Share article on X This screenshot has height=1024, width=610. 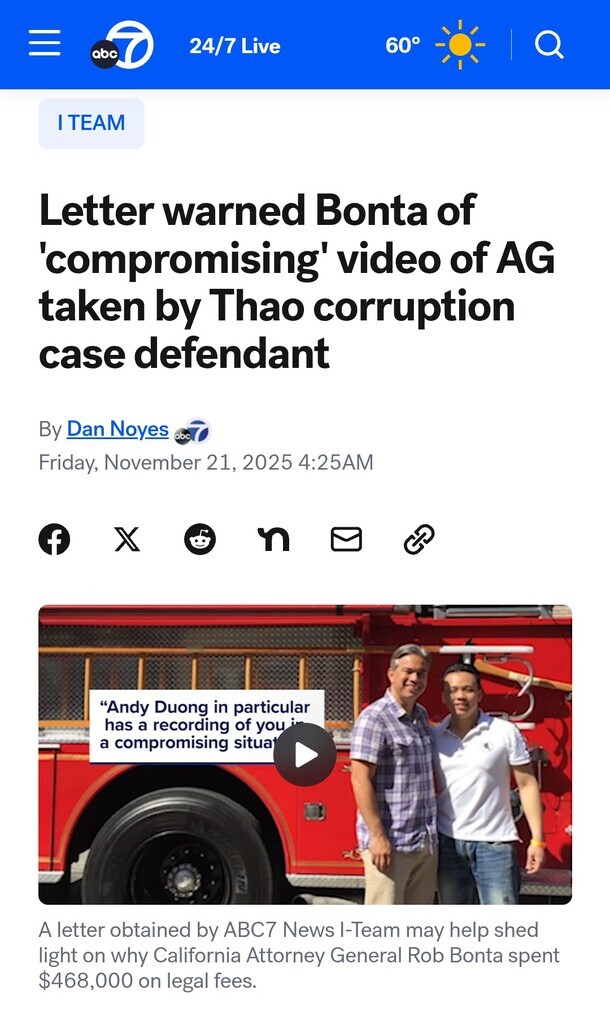coord(127,539)
